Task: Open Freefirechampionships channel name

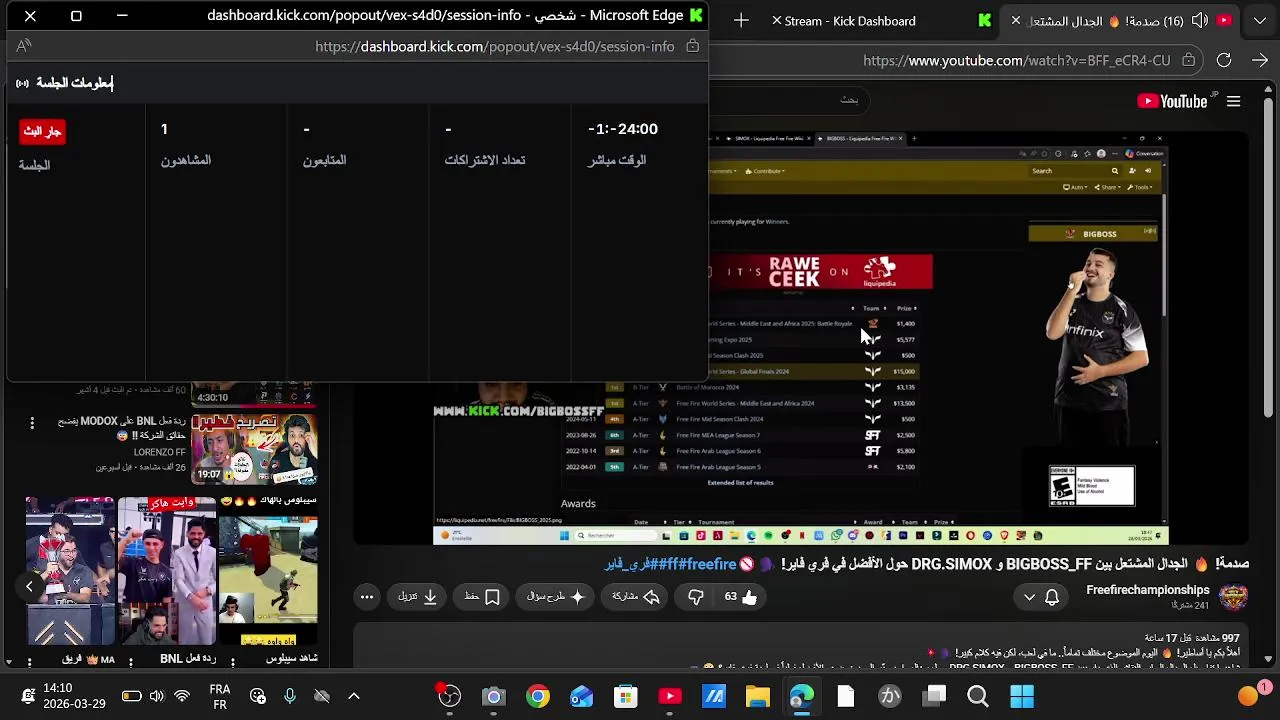Action: click(x=1148, y=590)
